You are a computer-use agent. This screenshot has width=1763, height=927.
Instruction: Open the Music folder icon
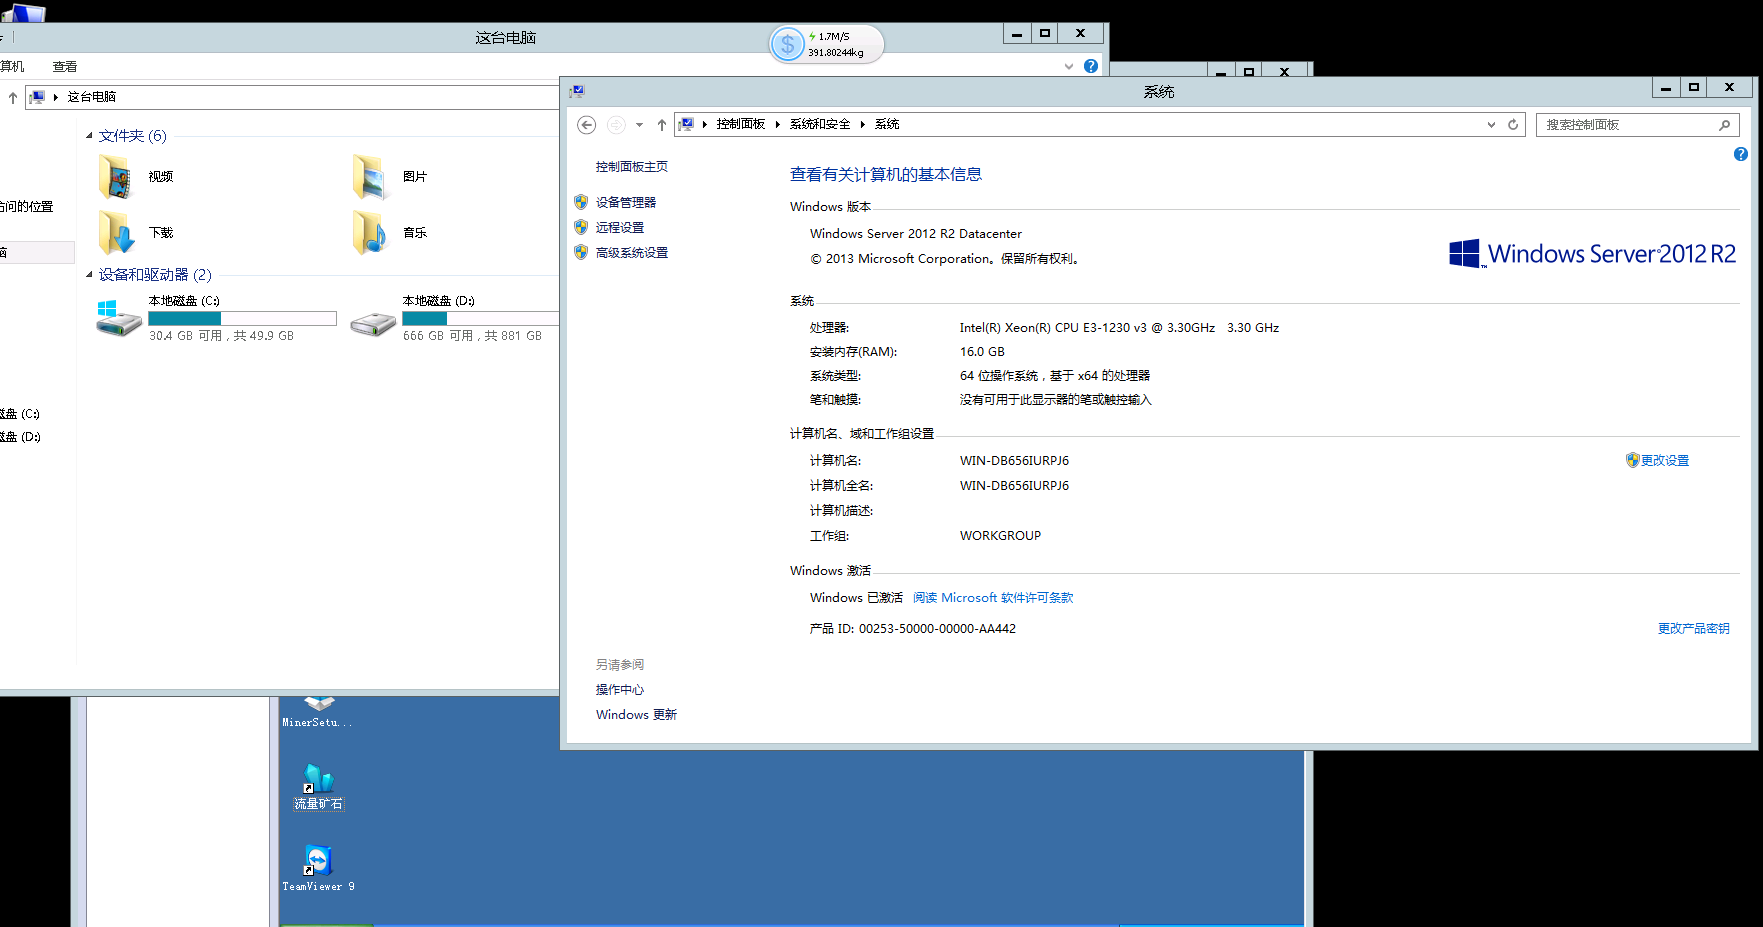pyautogui.click(x=370, y=233)
